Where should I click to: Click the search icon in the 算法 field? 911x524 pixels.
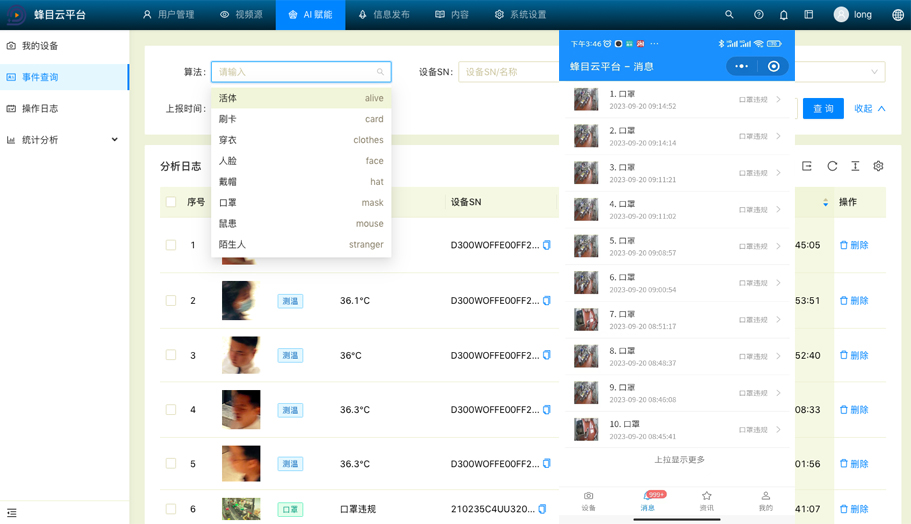380,72
